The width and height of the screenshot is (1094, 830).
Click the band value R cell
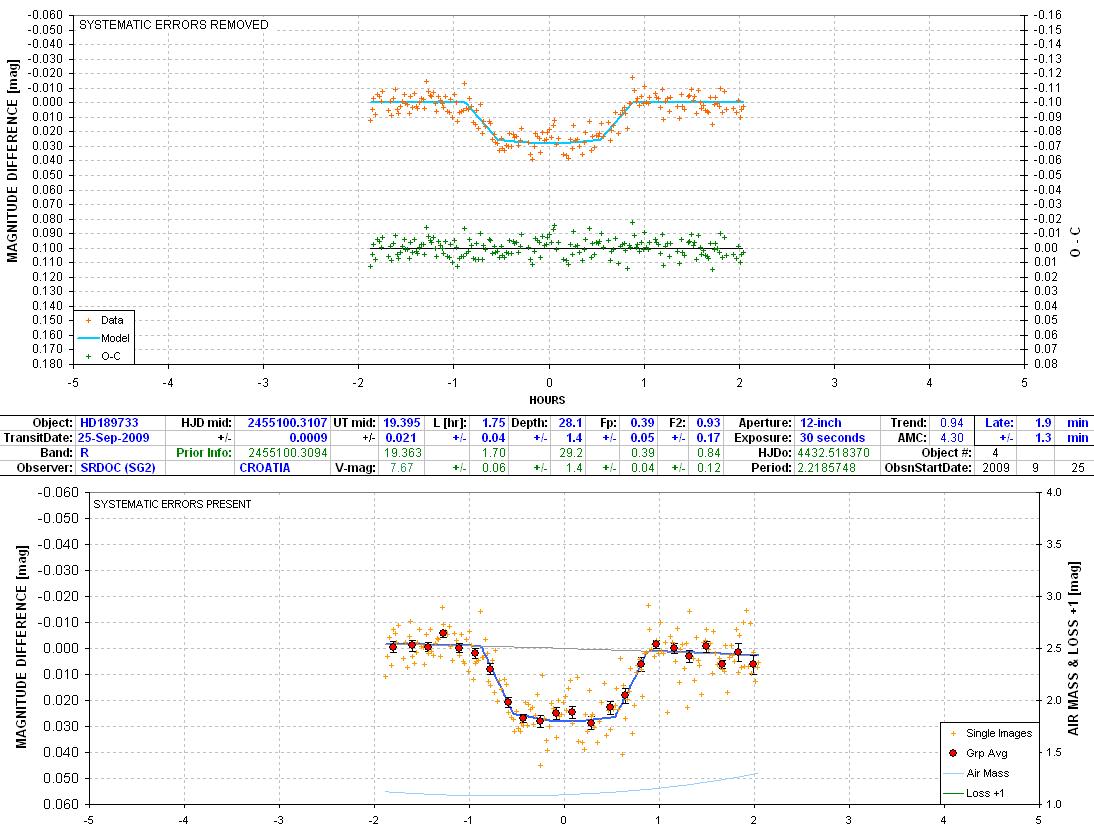(x=84, y=453)
